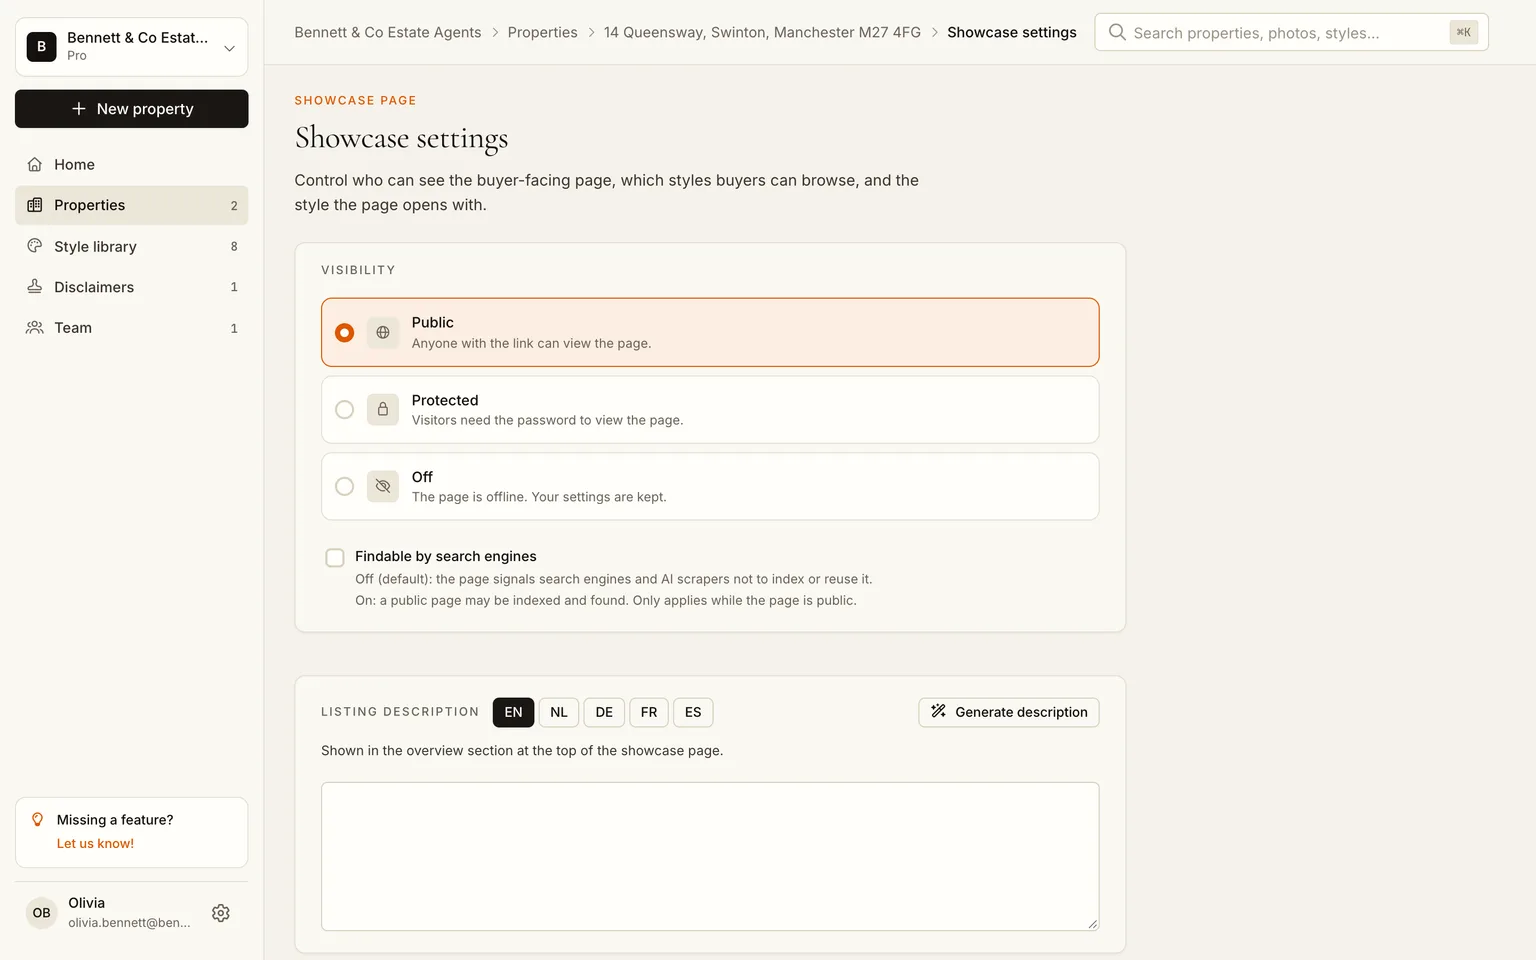Click the plus icon in New property
Image resolution: width=1536 pixels, height=960 pixels.
(79, 109)
